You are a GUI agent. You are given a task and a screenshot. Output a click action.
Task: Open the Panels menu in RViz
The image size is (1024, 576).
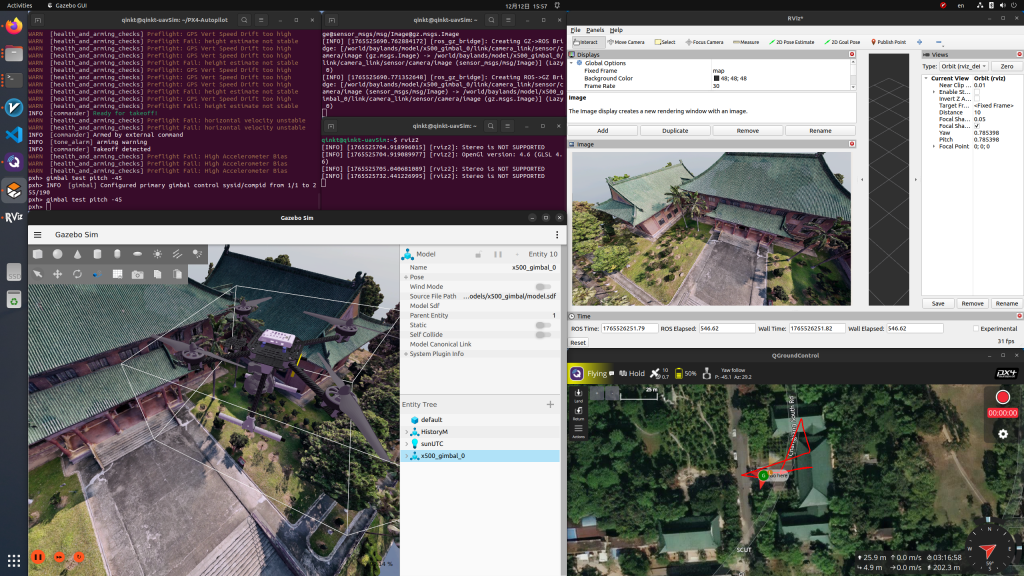[x=595, y=30]
